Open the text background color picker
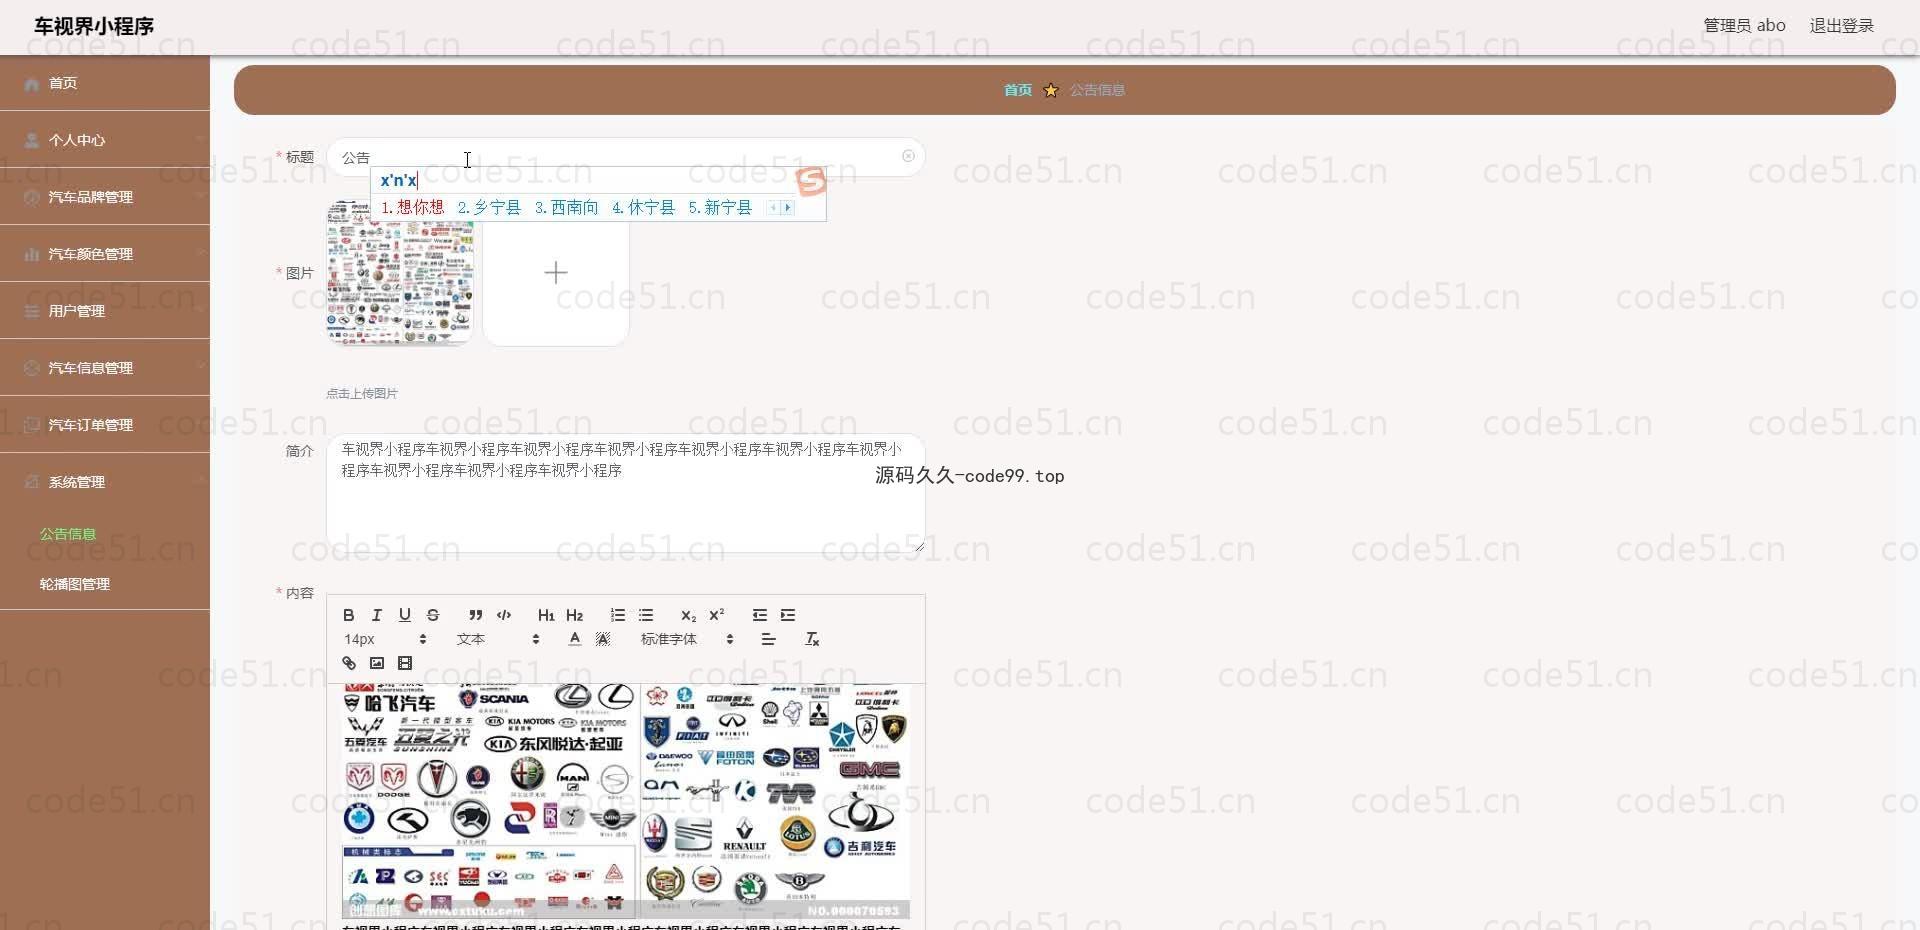Viewport: 1920px width, 930px height. click(x=603, y=639)
